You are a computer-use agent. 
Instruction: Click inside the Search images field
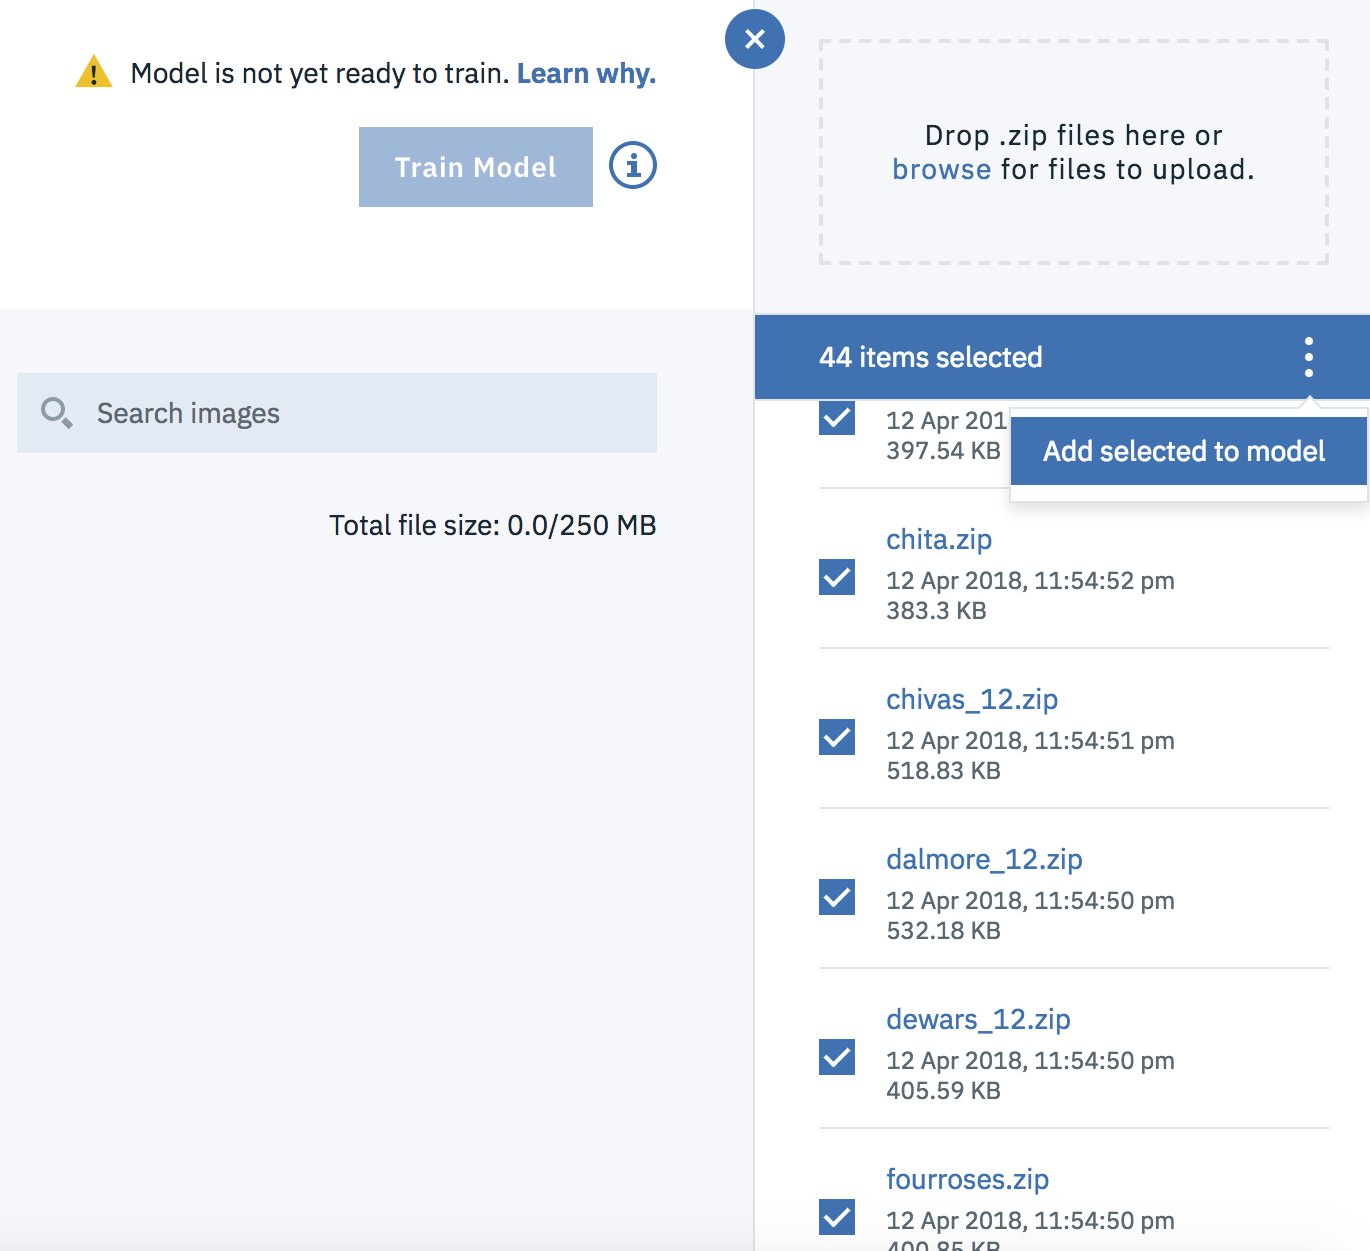(336, 412)
